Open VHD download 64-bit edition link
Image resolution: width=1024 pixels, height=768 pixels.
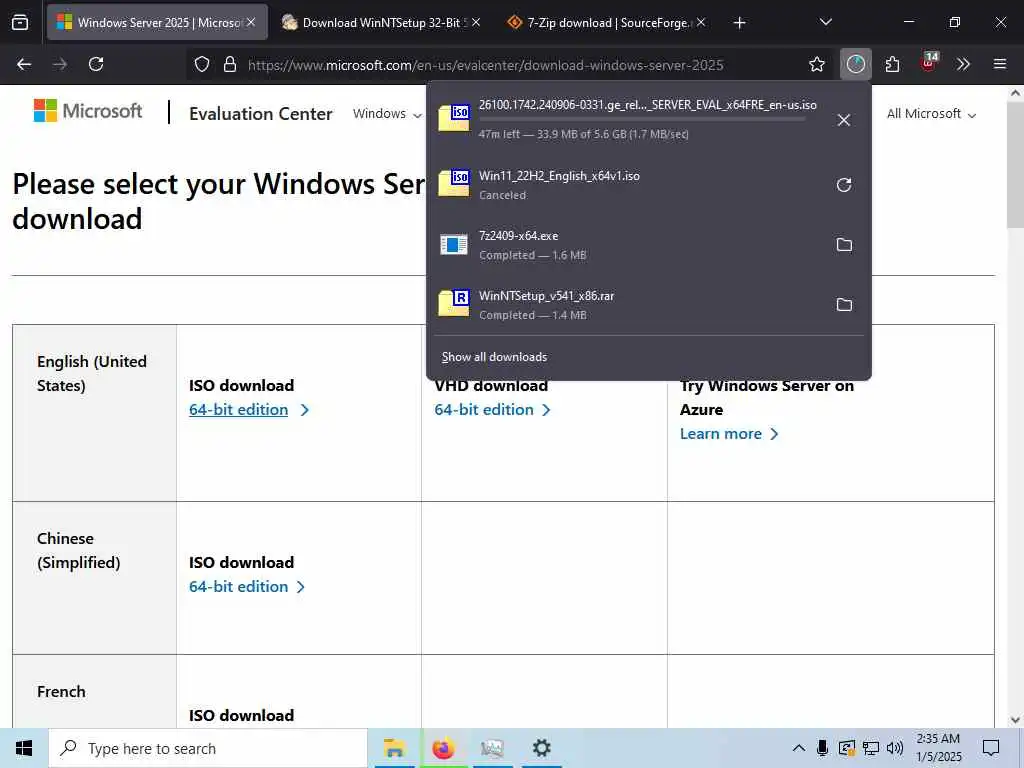point(484,409)
